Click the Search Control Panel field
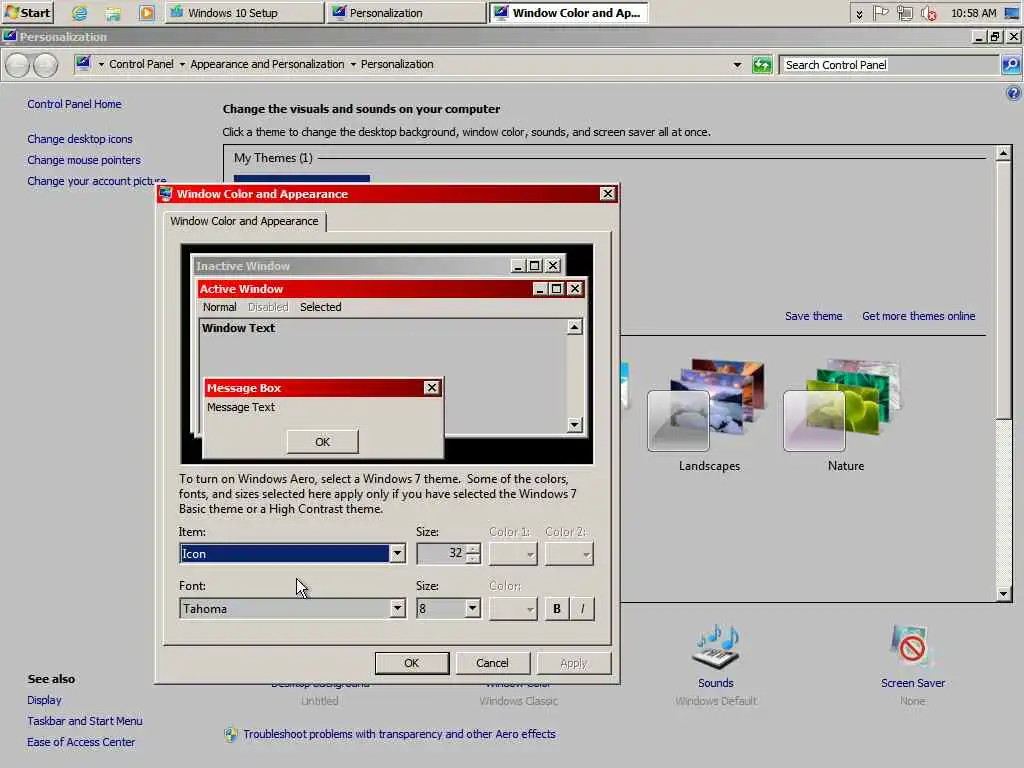The width and height of the screenshot is (1024, 768). click(x=889, y=65)
